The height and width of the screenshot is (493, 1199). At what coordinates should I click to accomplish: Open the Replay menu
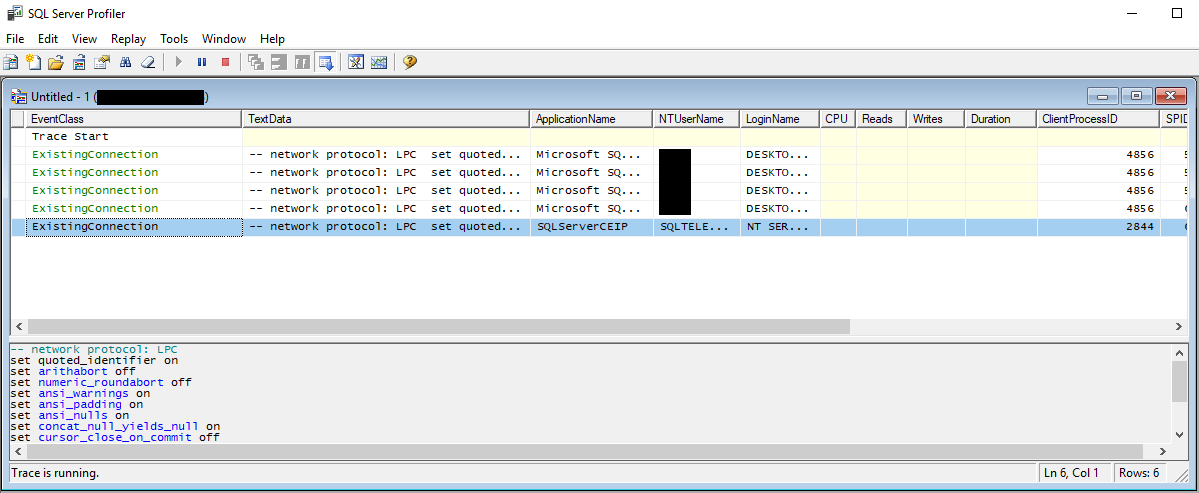point(128,38)
